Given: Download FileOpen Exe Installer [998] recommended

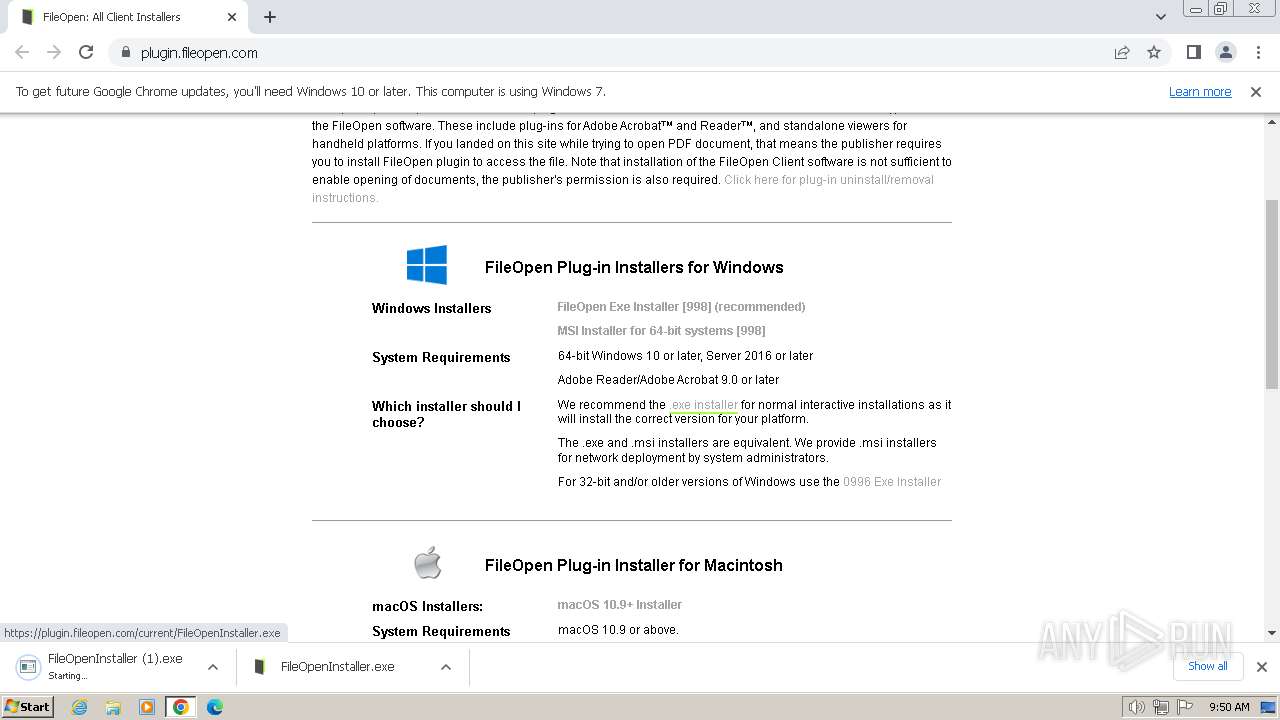Looking at the screenshot, I should pos(681,307).
